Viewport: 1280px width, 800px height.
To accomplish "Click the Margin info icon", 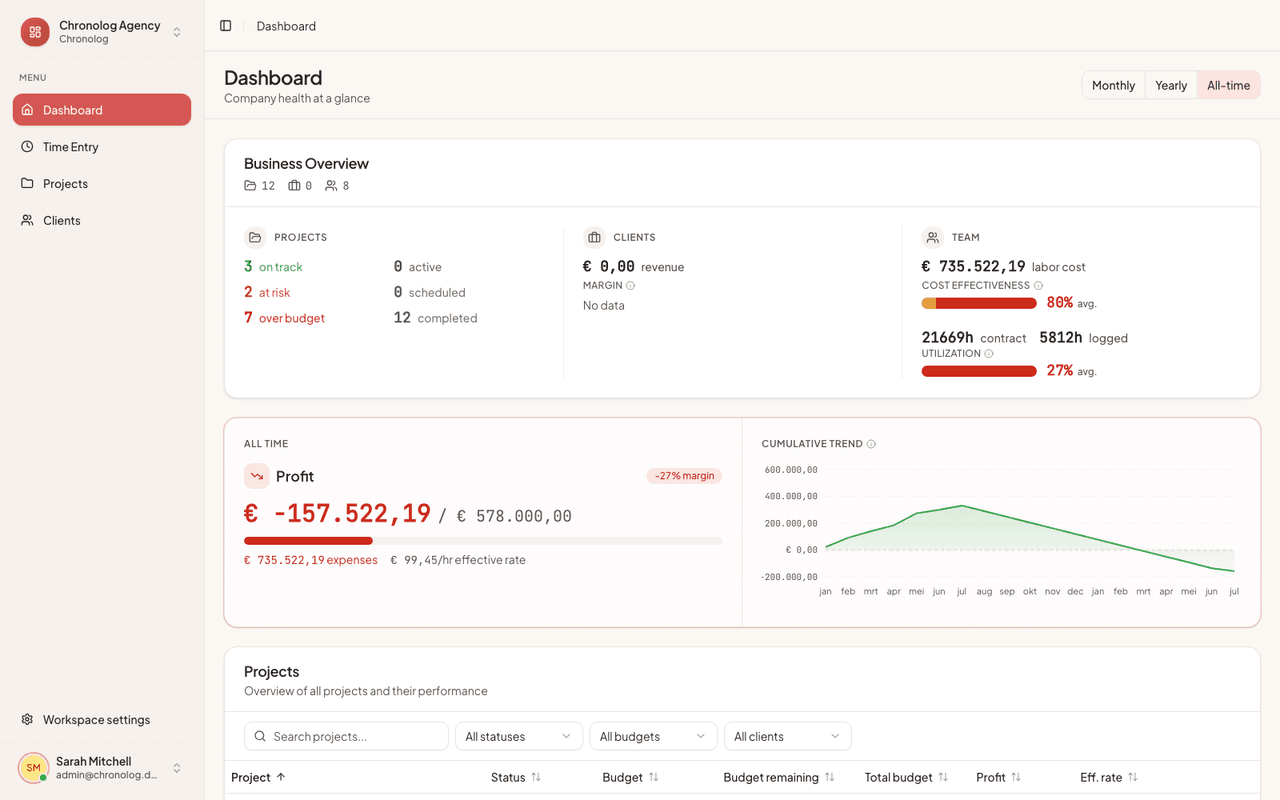I will (630, 286).
